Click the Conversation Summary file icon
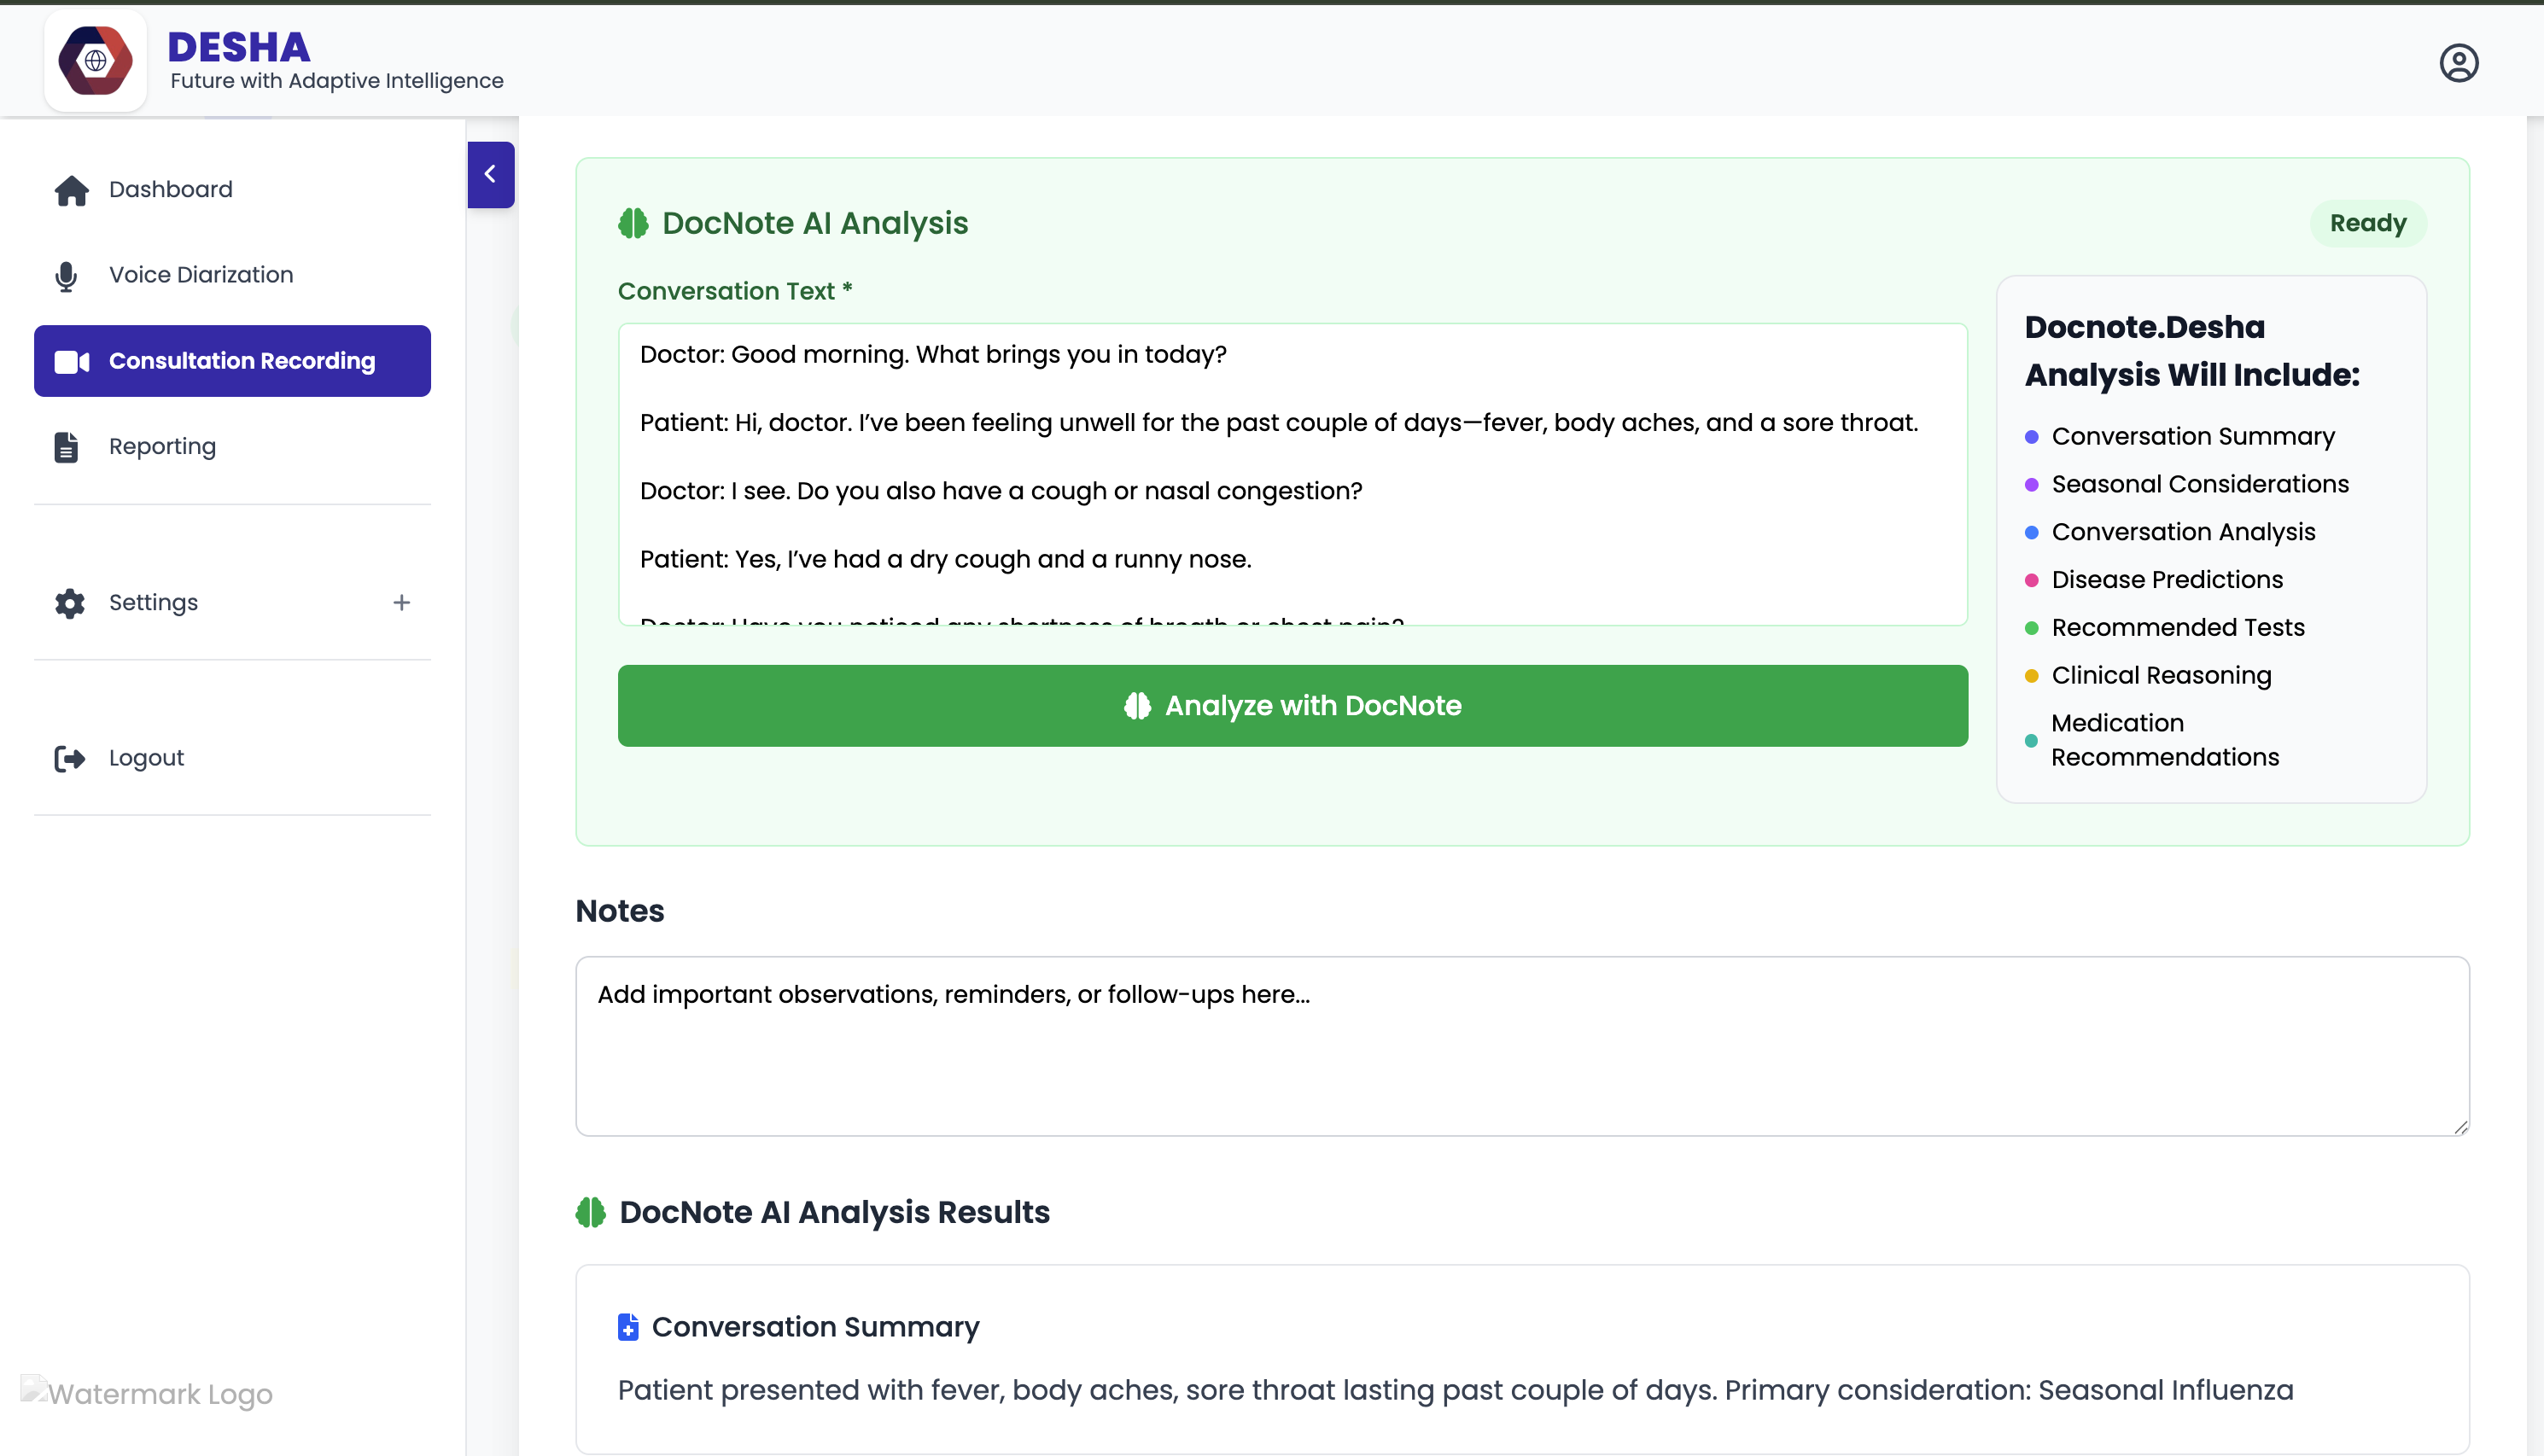This screenshot has width=2544, height=1456. pyautogui.click(x=628, y=1327)
